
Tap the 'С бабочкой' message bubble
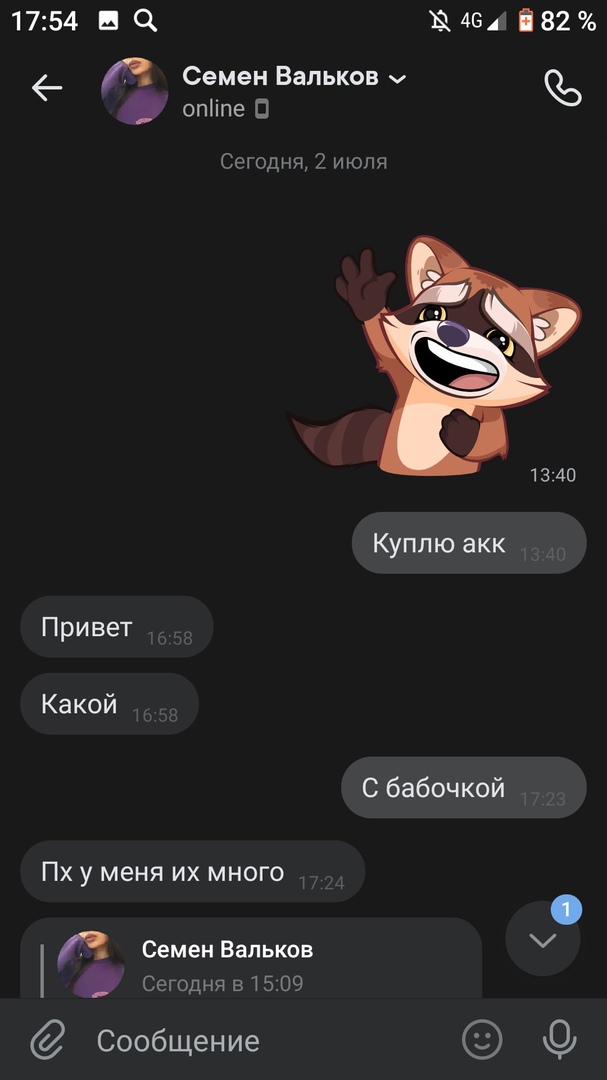(464, 787)
